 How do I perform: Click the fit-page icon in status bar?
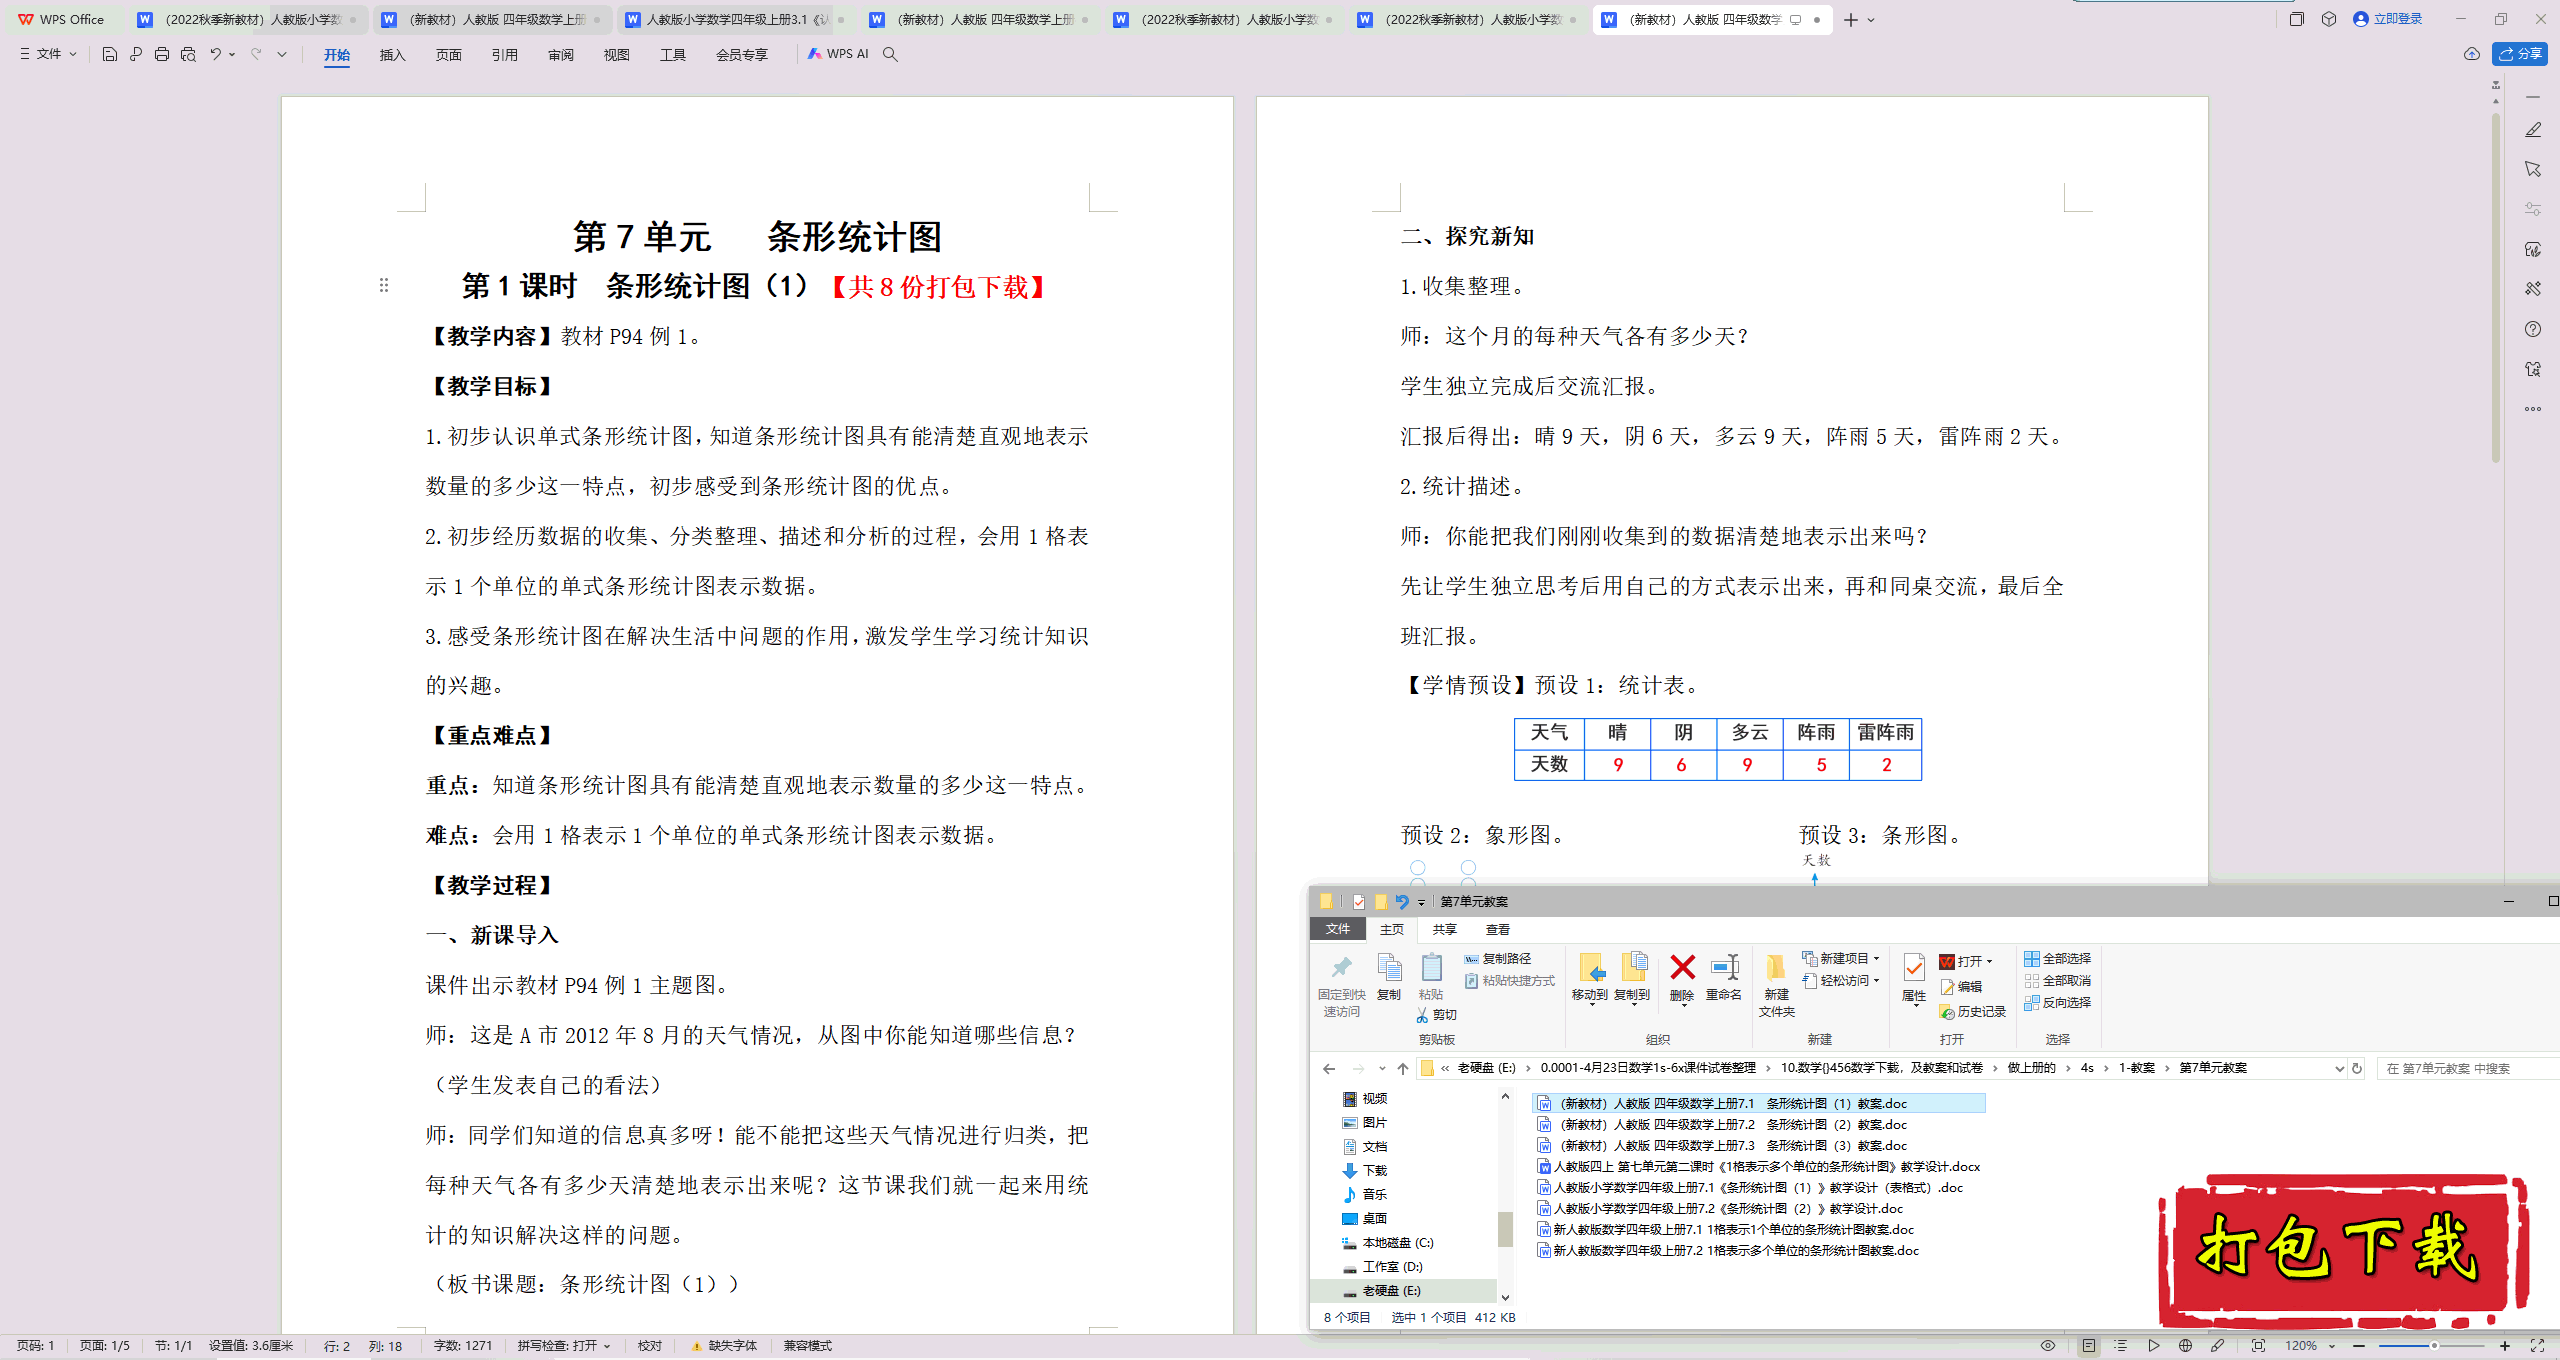(x=2258, y=1346)
